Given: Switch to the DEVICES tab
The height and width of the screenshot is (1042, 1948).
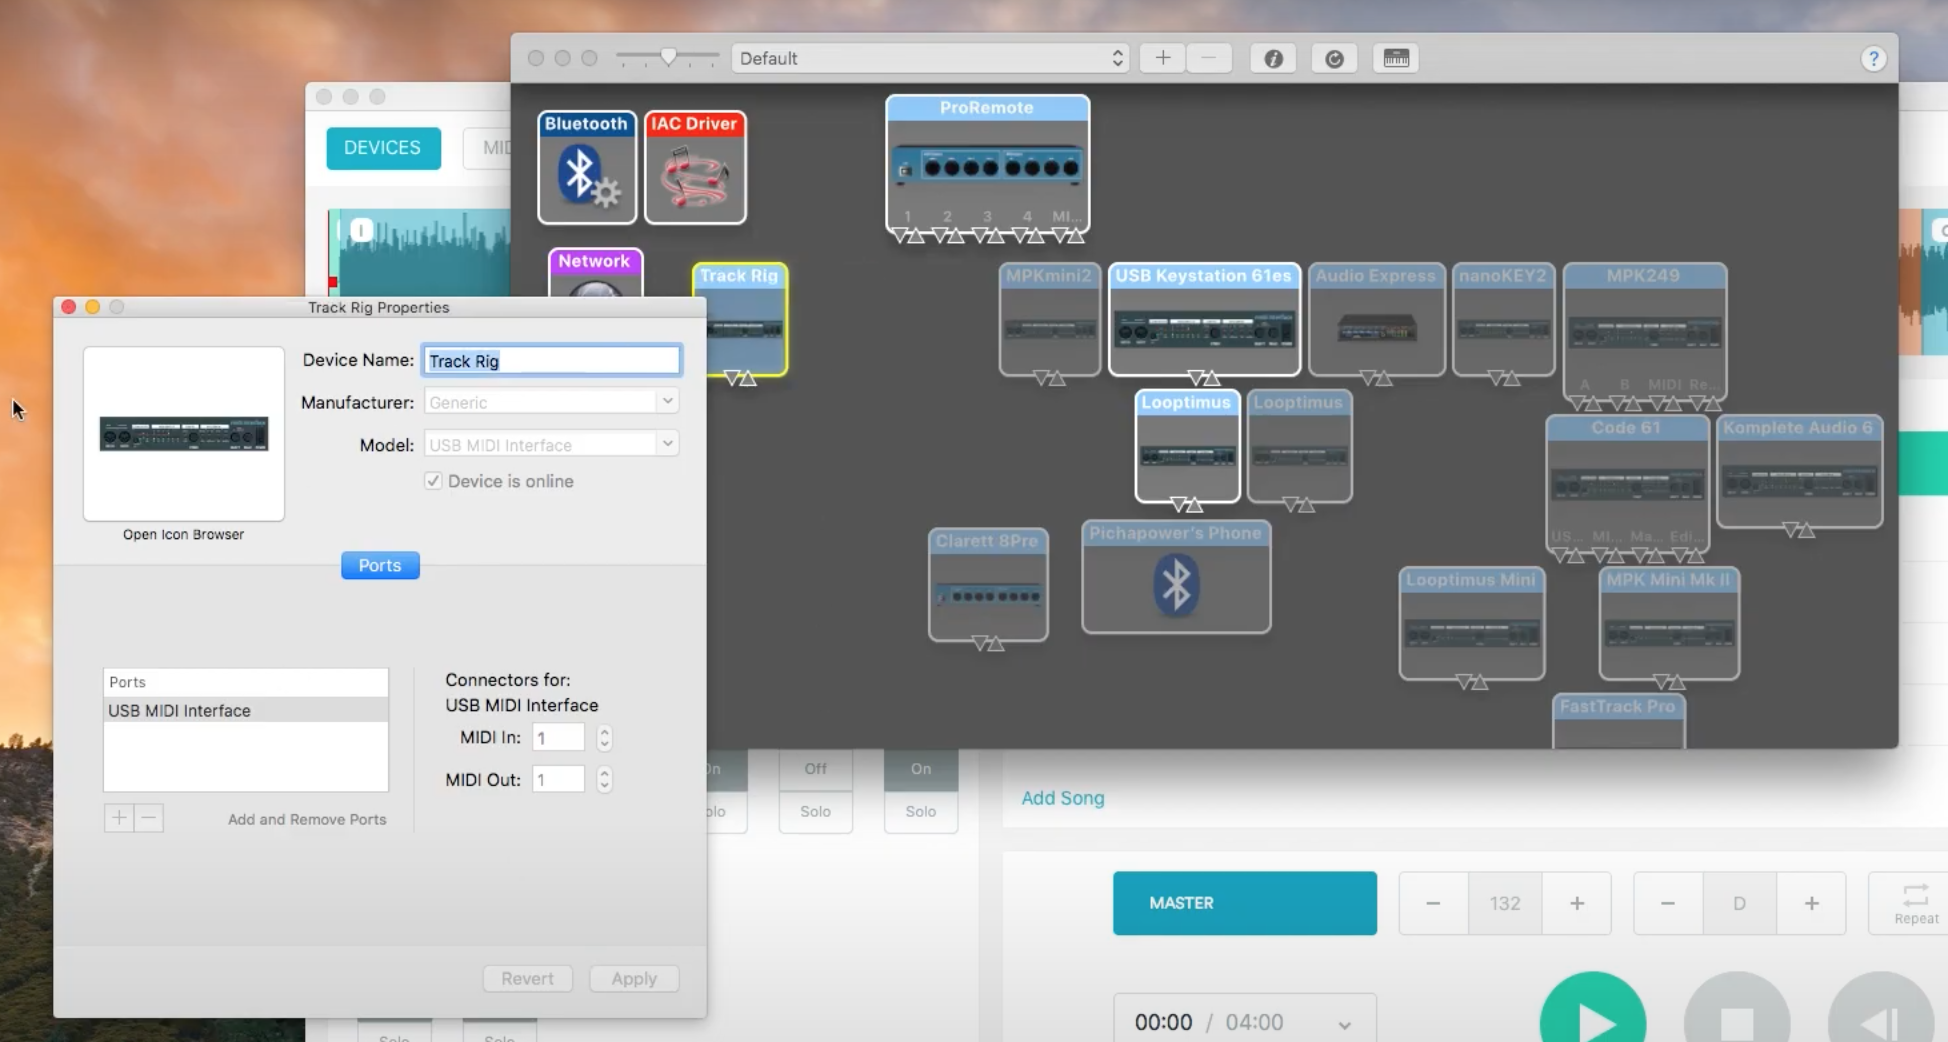Looking at the screenshot, I should (x=383, y=148).
